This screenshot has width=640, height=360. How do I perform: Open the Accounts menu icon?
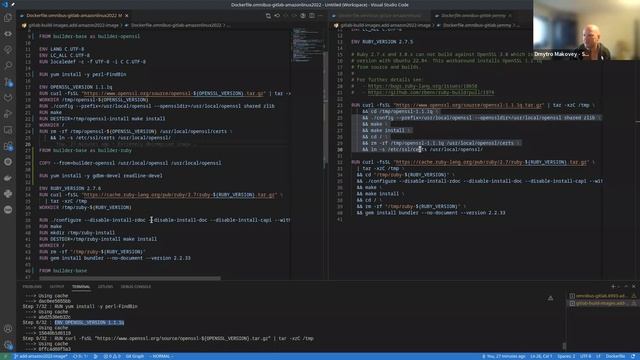(8, 329)
